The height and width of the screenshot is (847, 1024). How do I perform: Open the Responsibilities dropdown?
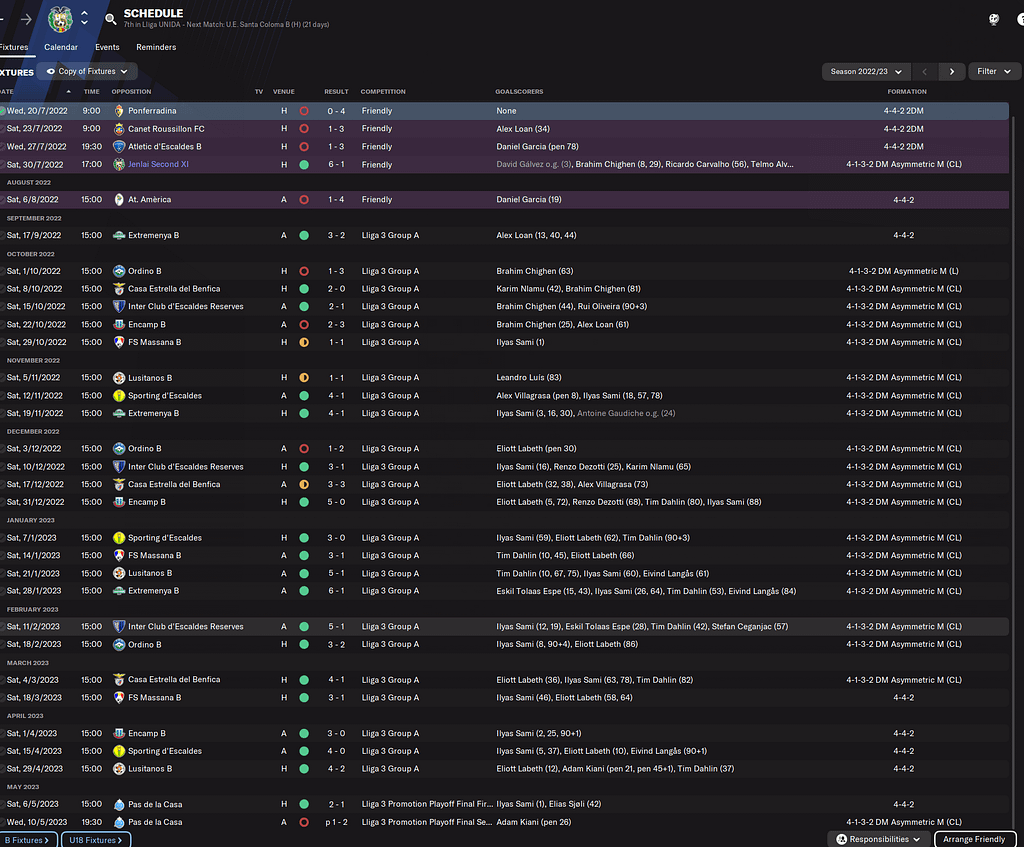tap(878, 839)
